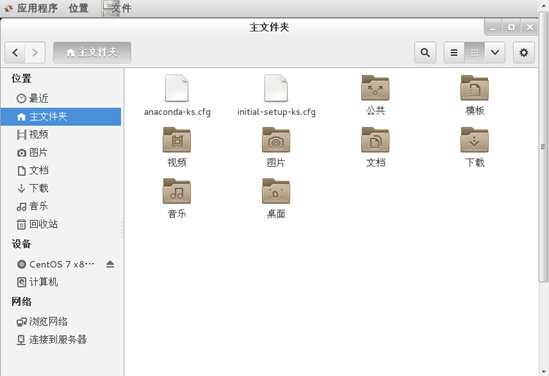Click the search magnifier icon

point(425,53)
